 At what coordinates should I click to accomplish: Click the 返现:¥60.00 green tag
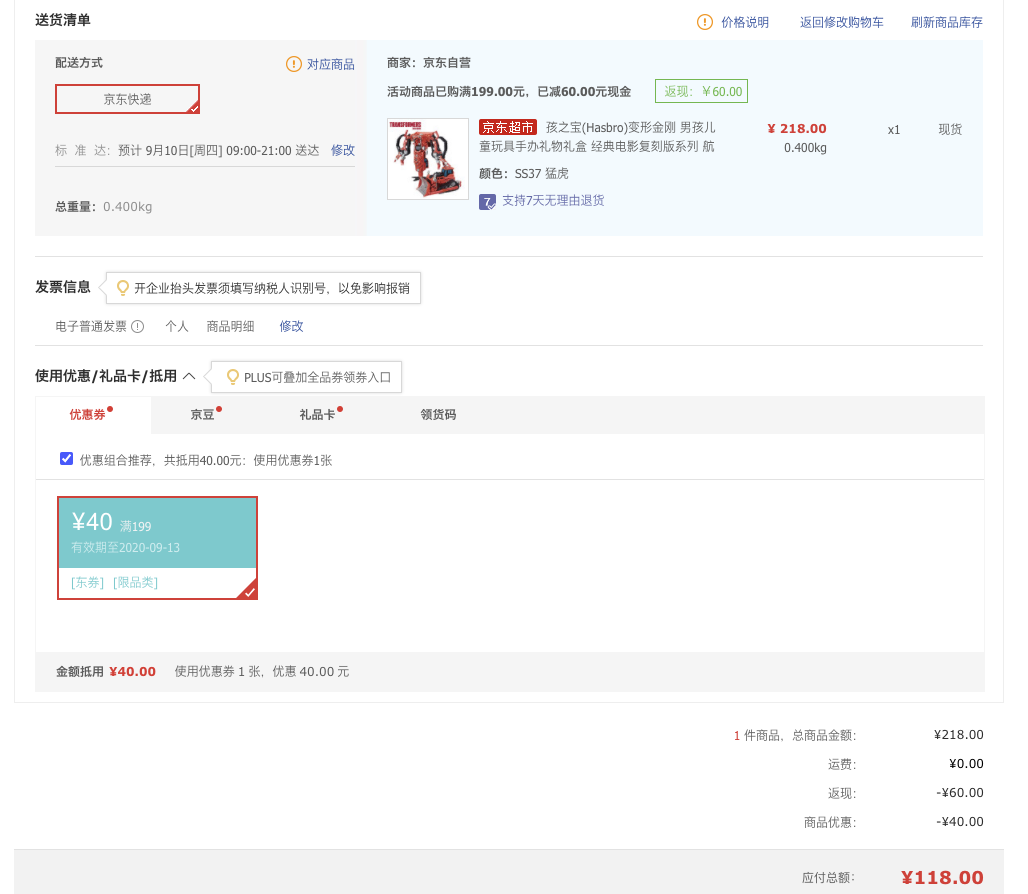click(702, 92)
